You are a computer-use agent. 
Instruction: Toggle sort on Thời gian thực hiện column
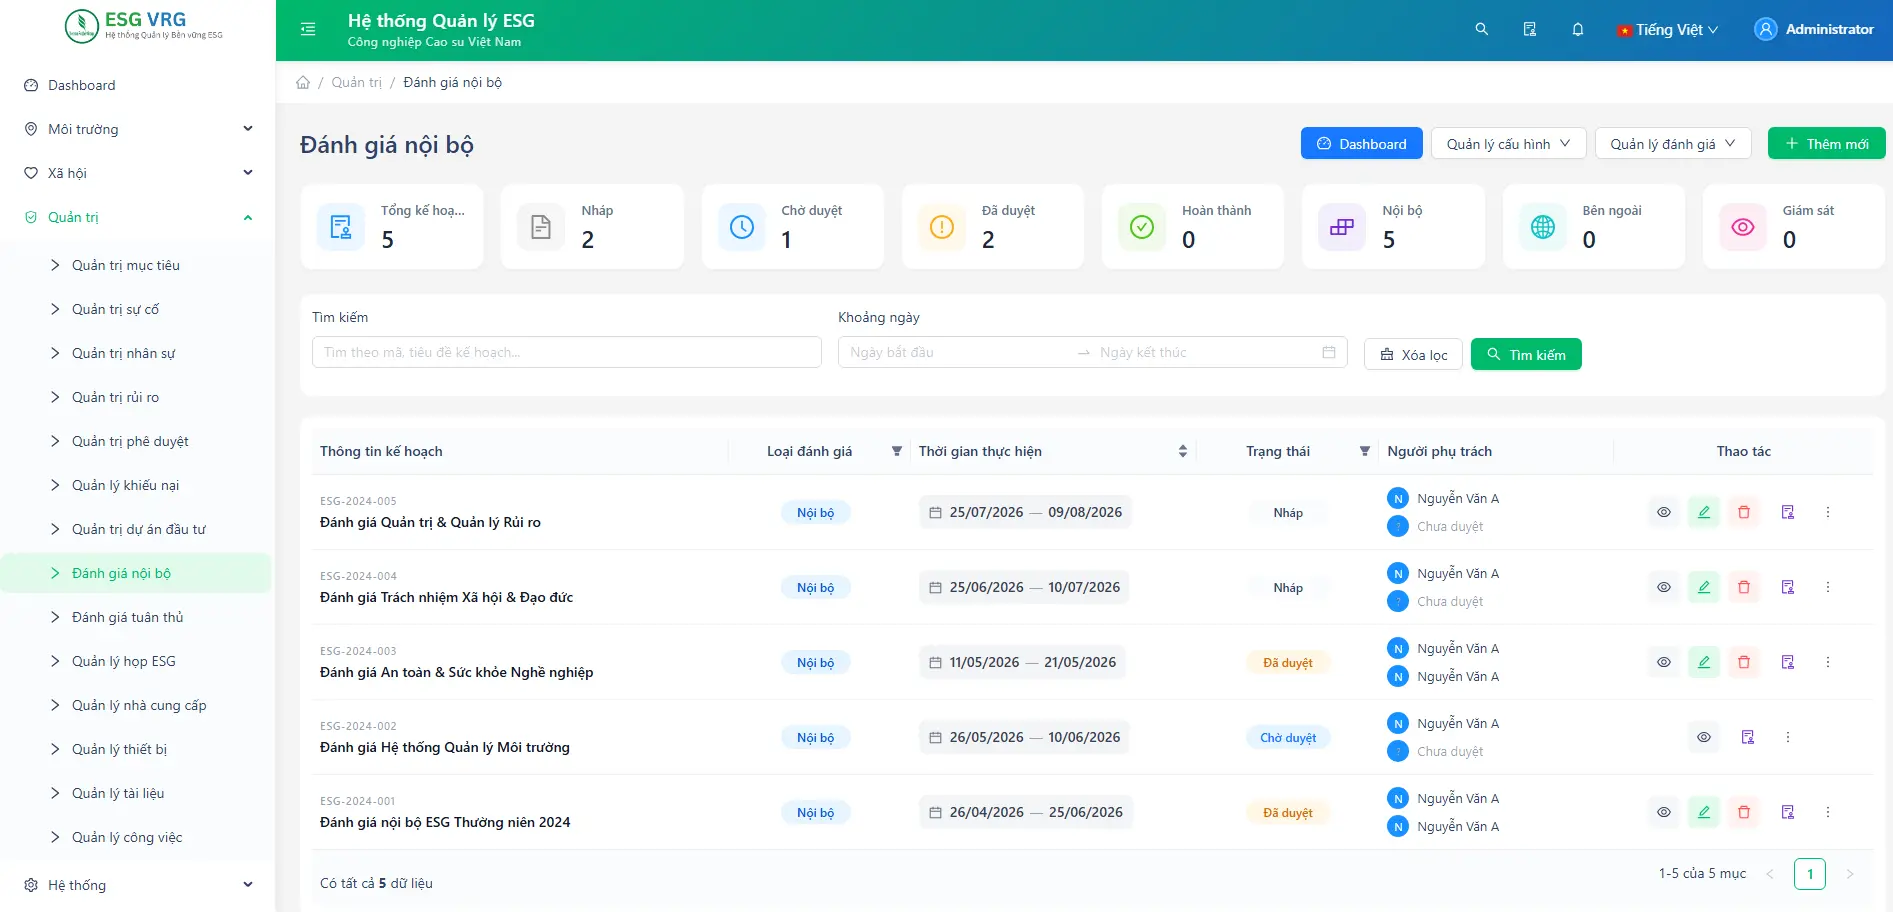[x=1183, y=451]
